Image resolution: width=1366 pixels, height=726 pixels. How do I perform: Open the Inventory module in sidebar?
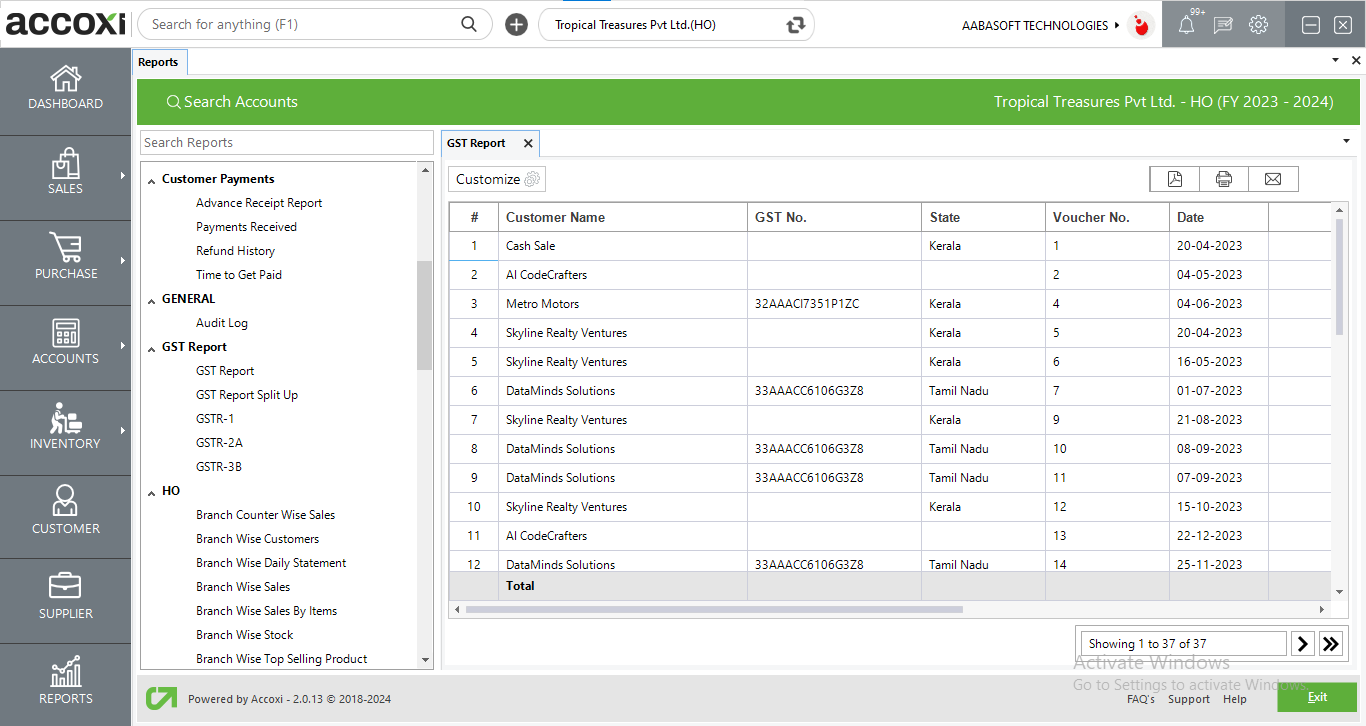[65, 428]
